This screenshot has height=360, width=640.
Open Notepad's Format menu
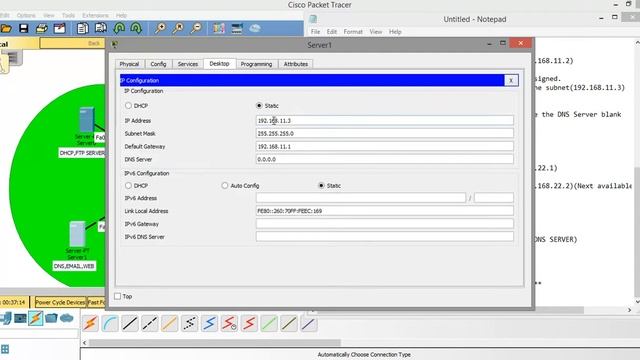tap(353, 31)
